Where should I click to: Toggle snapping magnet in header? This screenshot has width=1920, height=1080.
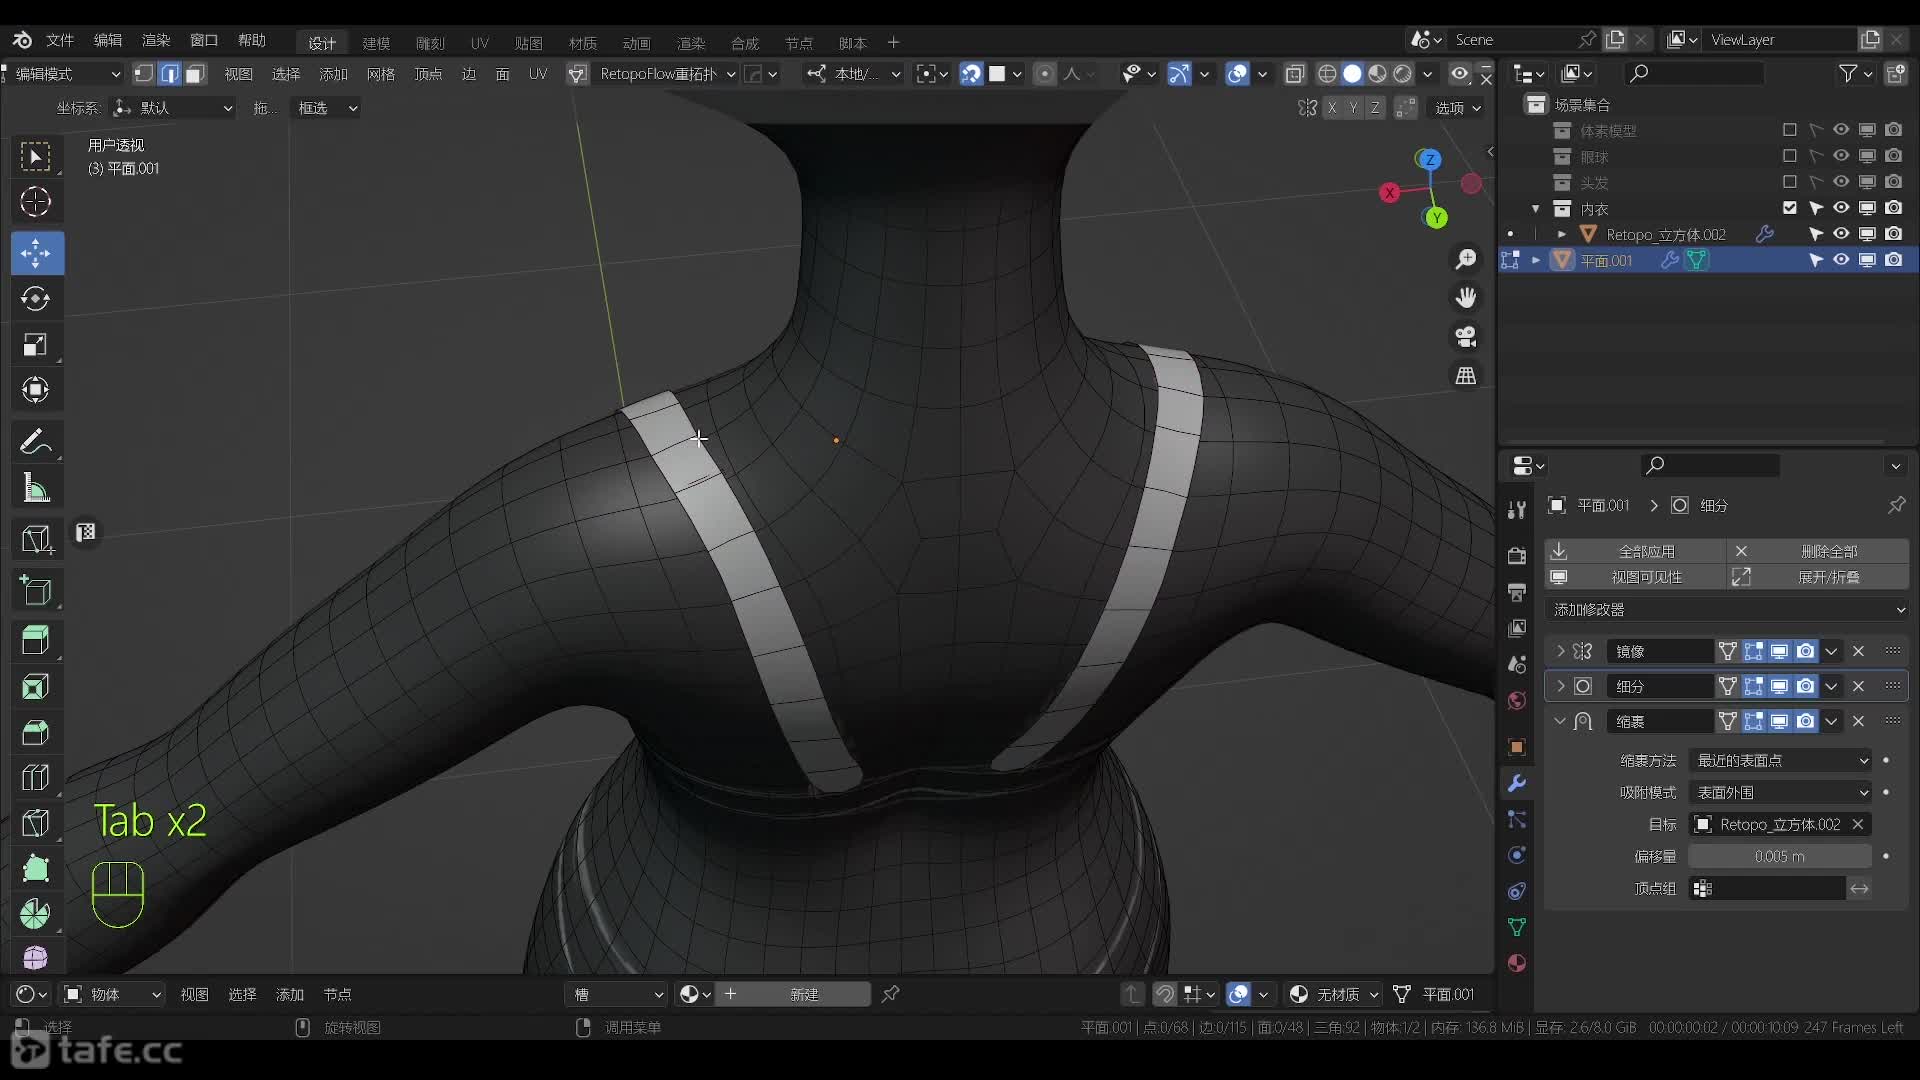pyautogui.click(x=971, y=74)
